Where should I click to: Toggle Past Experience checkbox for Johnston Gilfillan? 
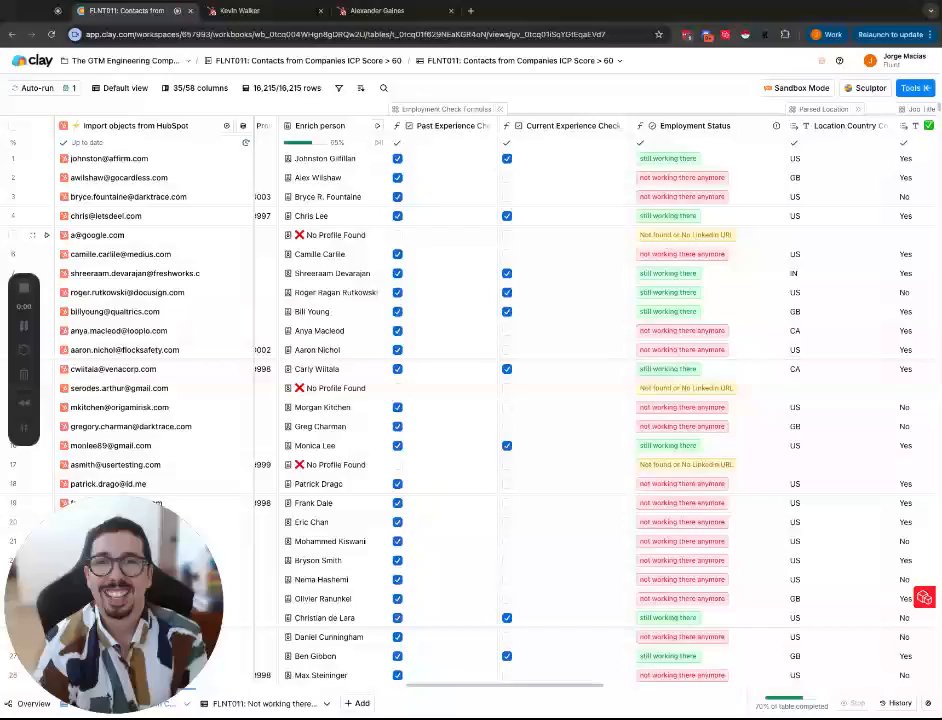[x=397, y=159]
